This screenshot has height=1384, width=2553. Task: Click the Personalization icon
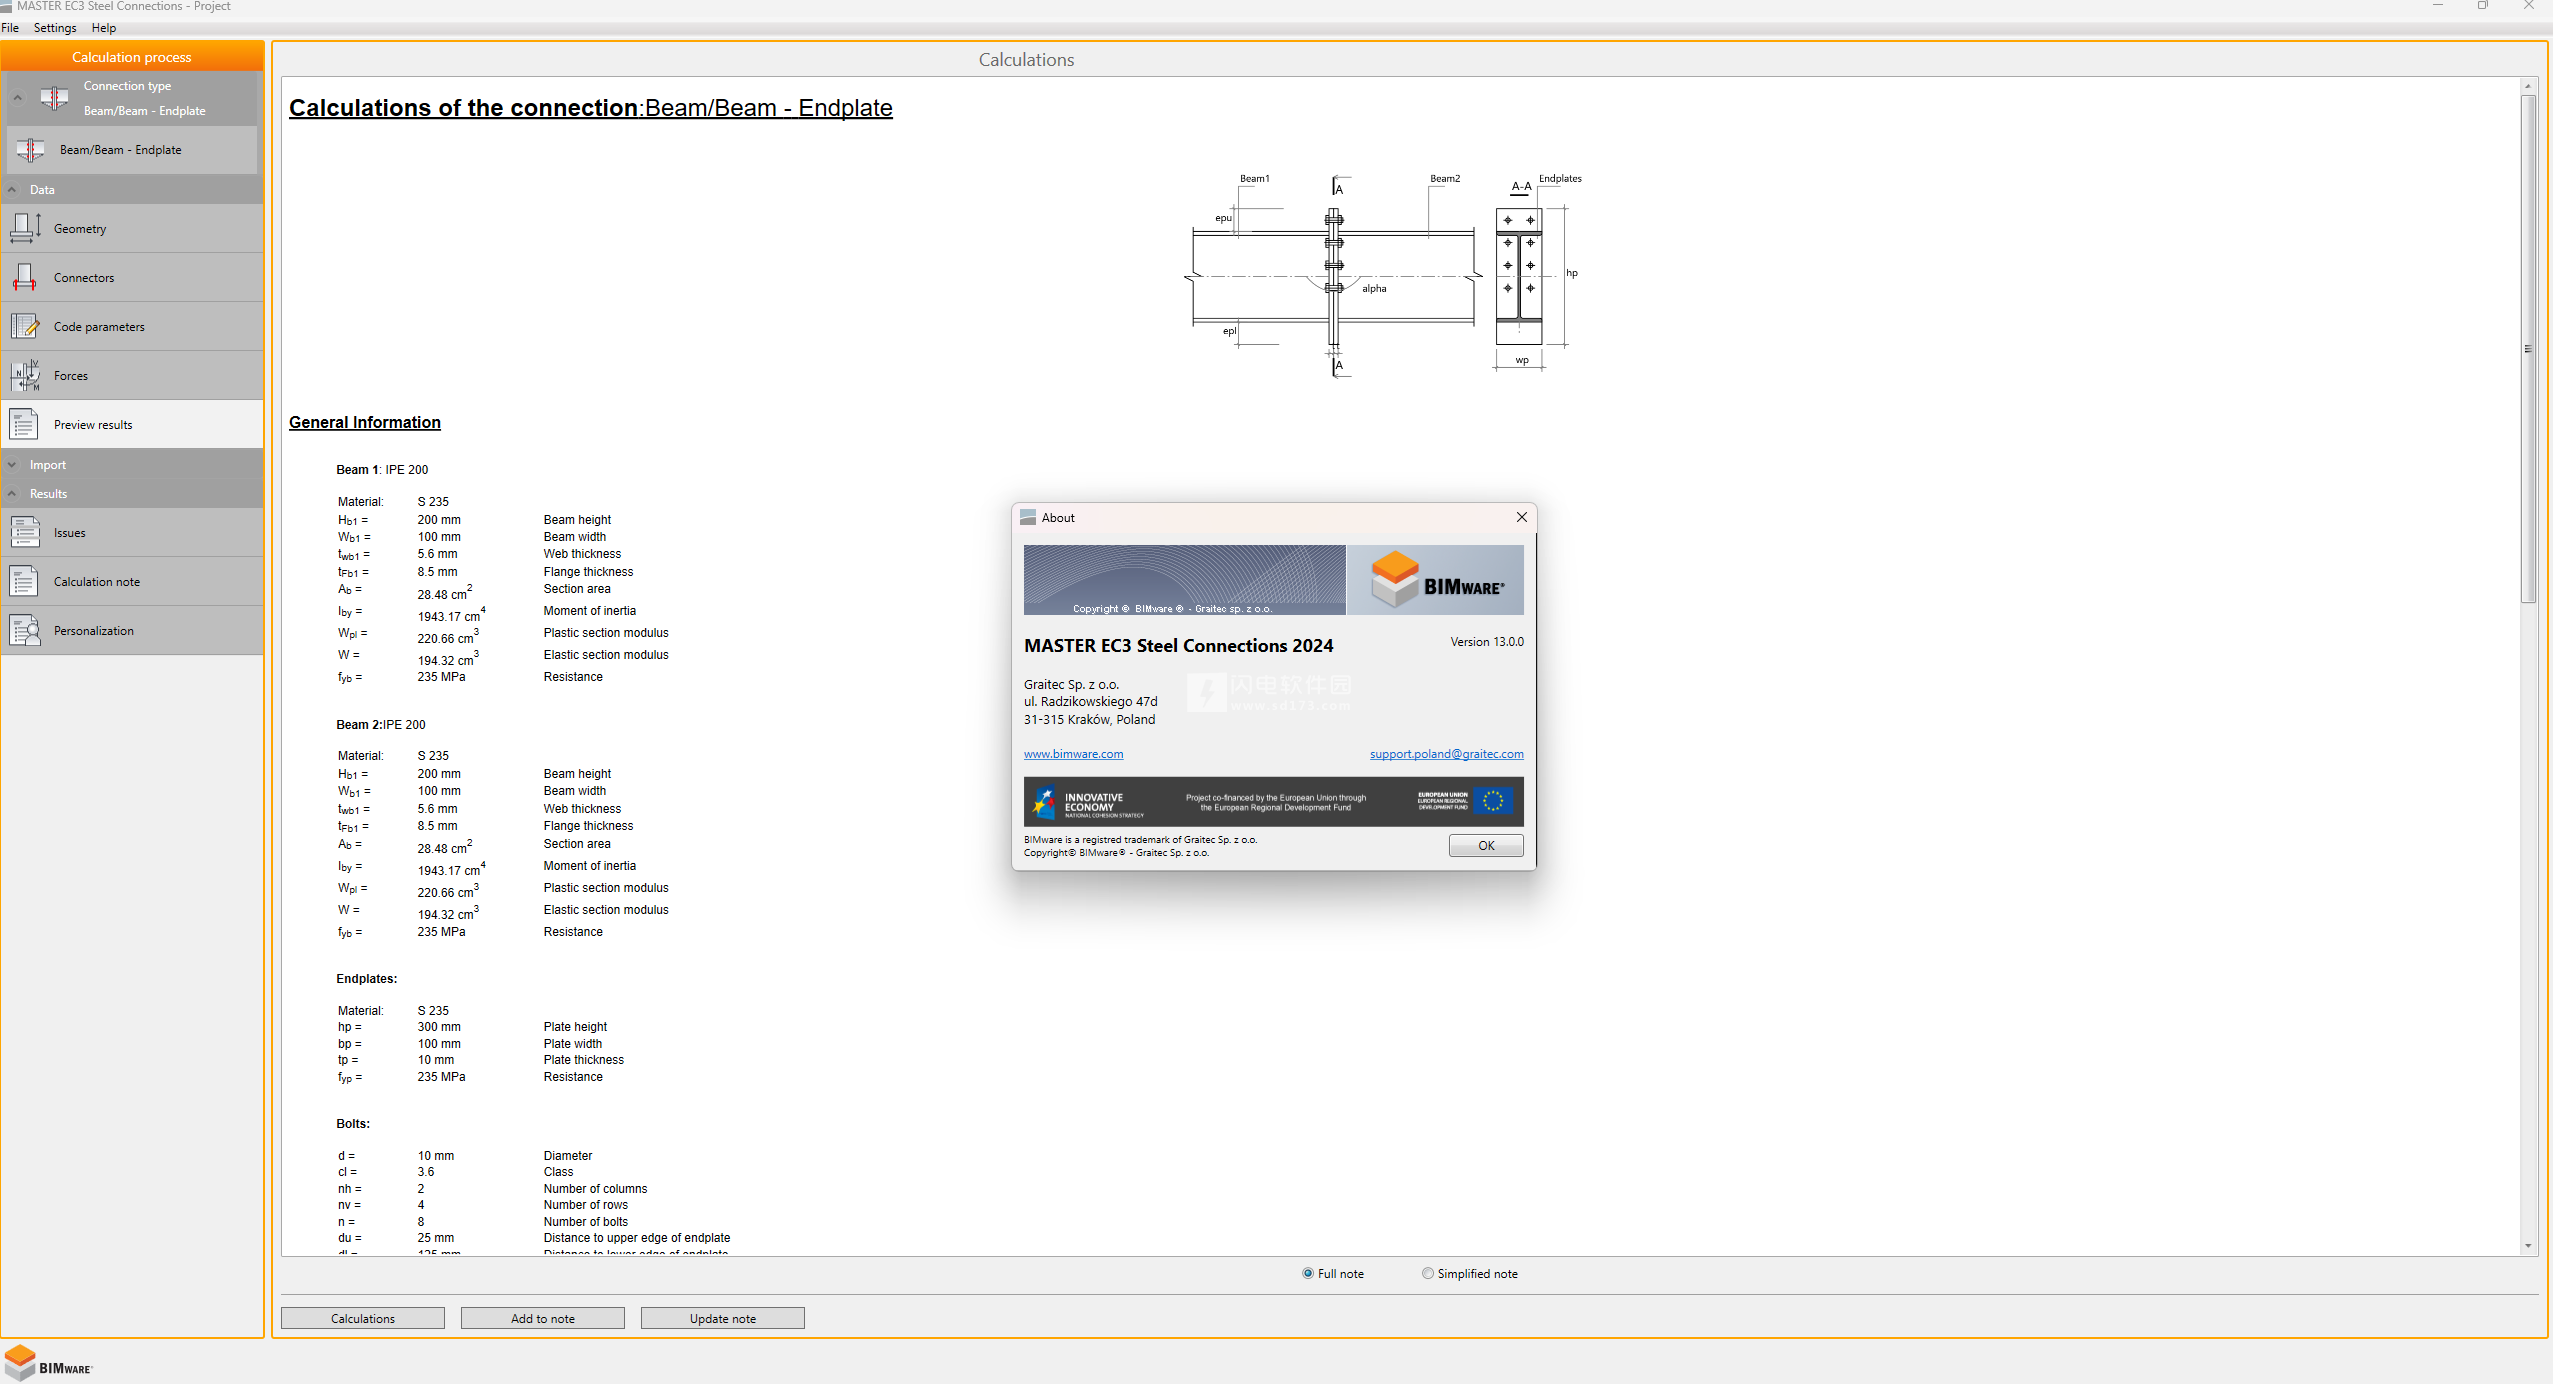tap(25, 631)
